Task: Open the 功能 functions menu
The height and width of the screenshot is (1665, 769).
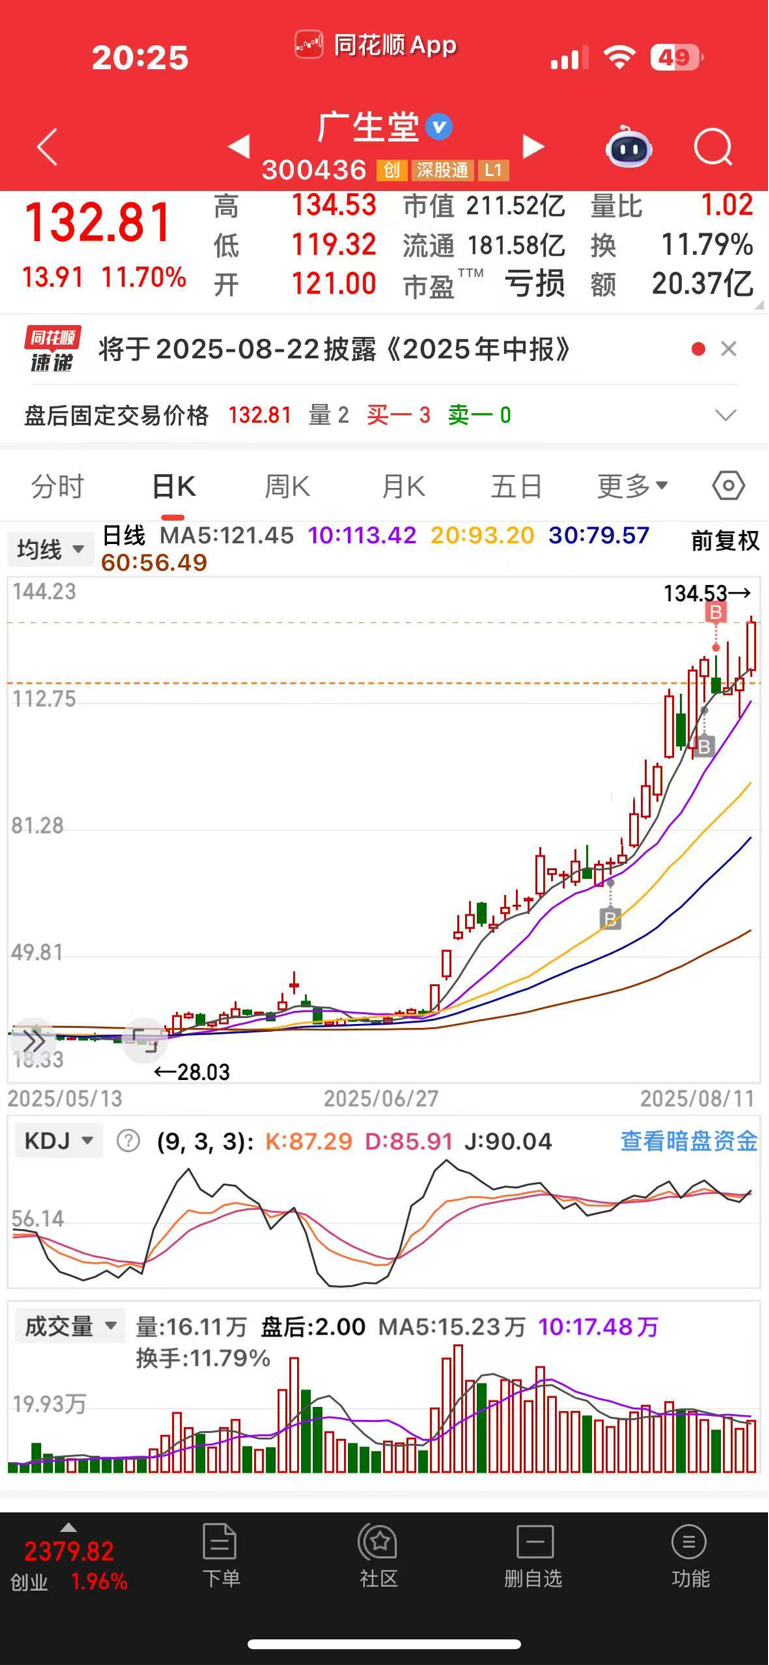Action: (x=690, y=1556)
